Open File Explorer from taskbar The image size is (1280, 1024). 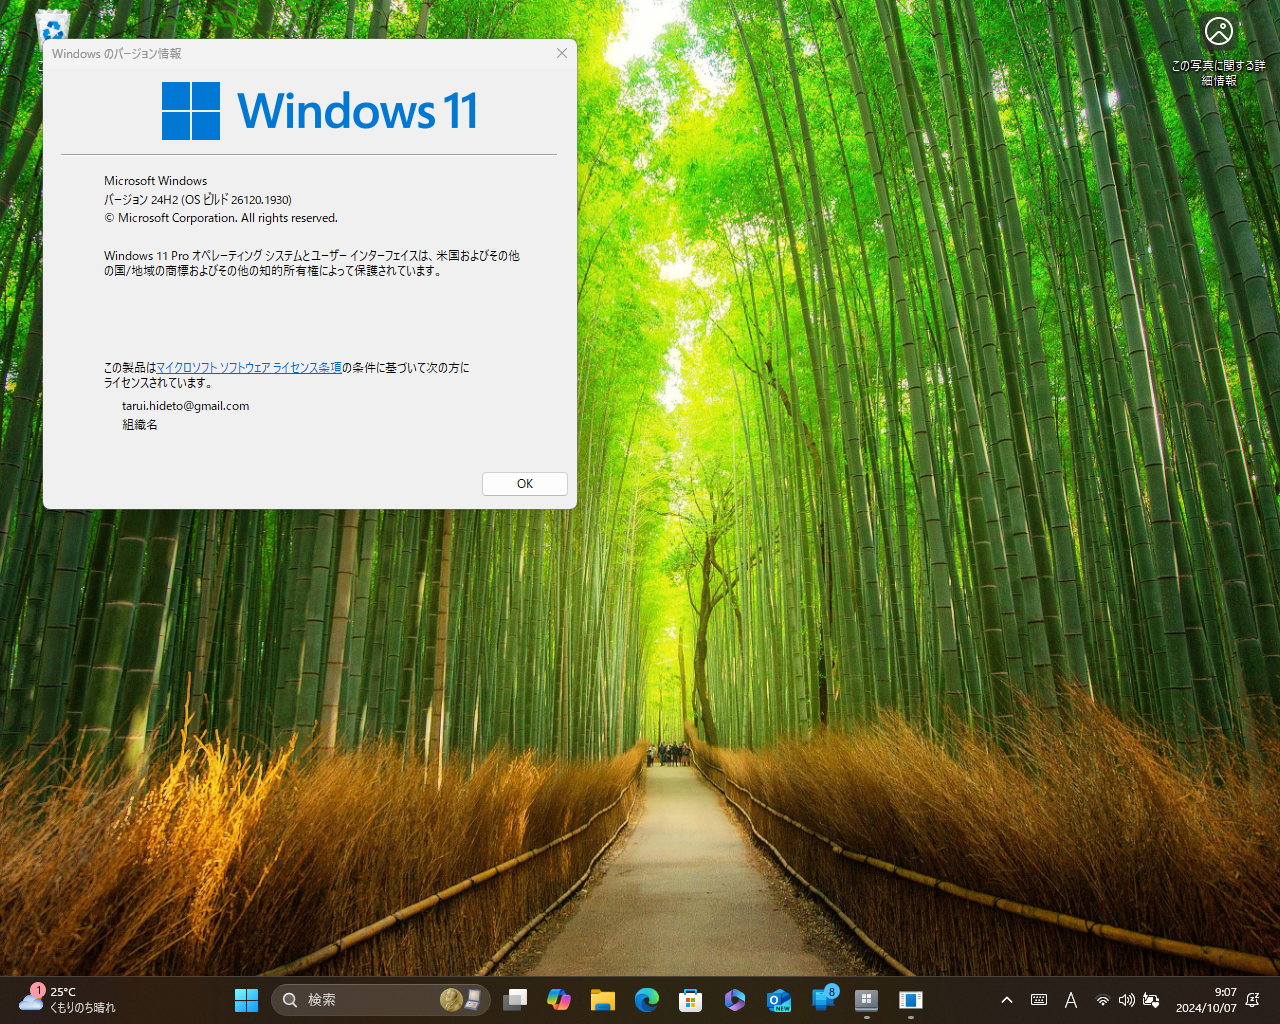coord(602,1000)
